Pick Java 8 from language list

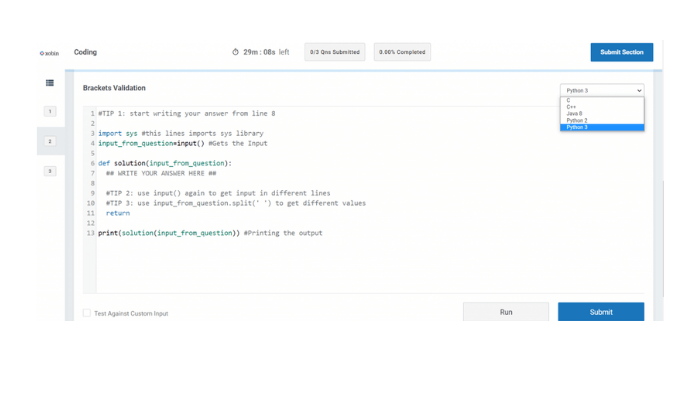pos(574,114)
